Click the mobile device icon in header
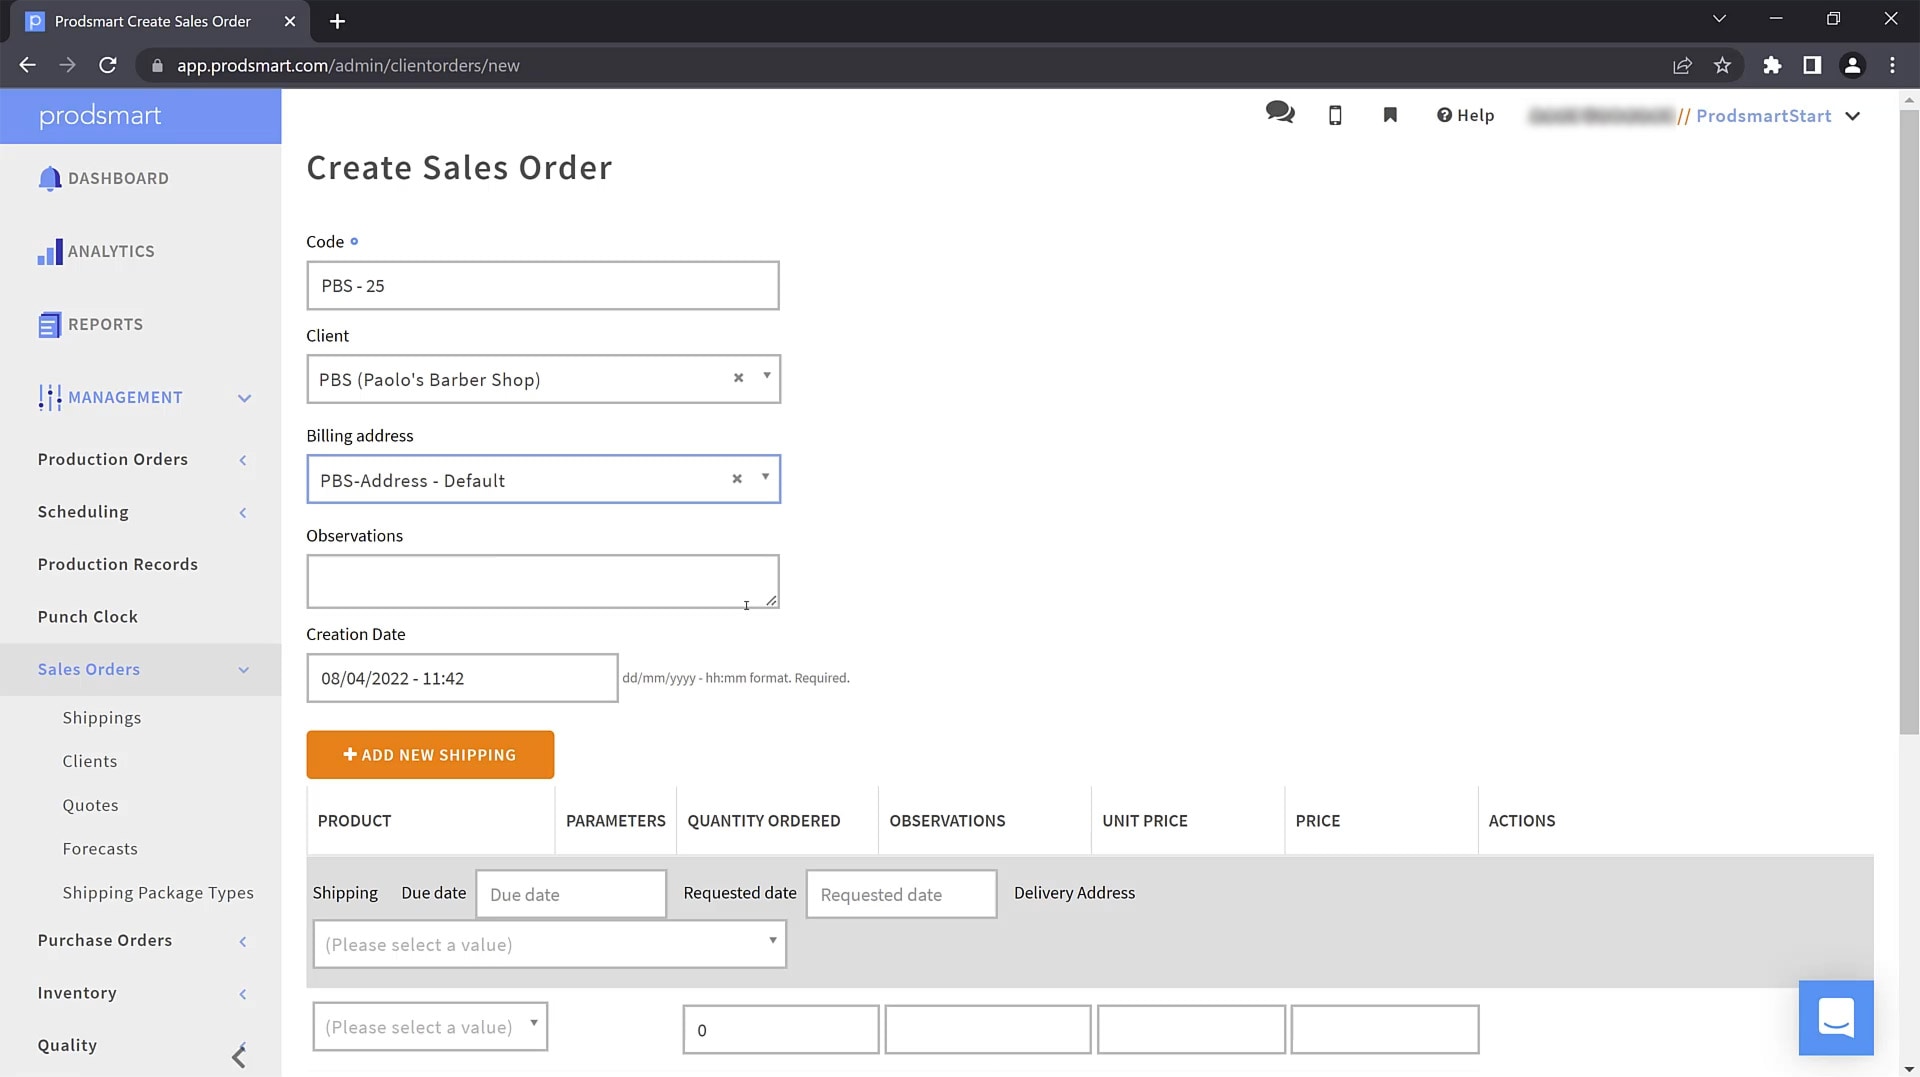1920x1077 pixels. pyautogui.click(x=1335, y=116)
